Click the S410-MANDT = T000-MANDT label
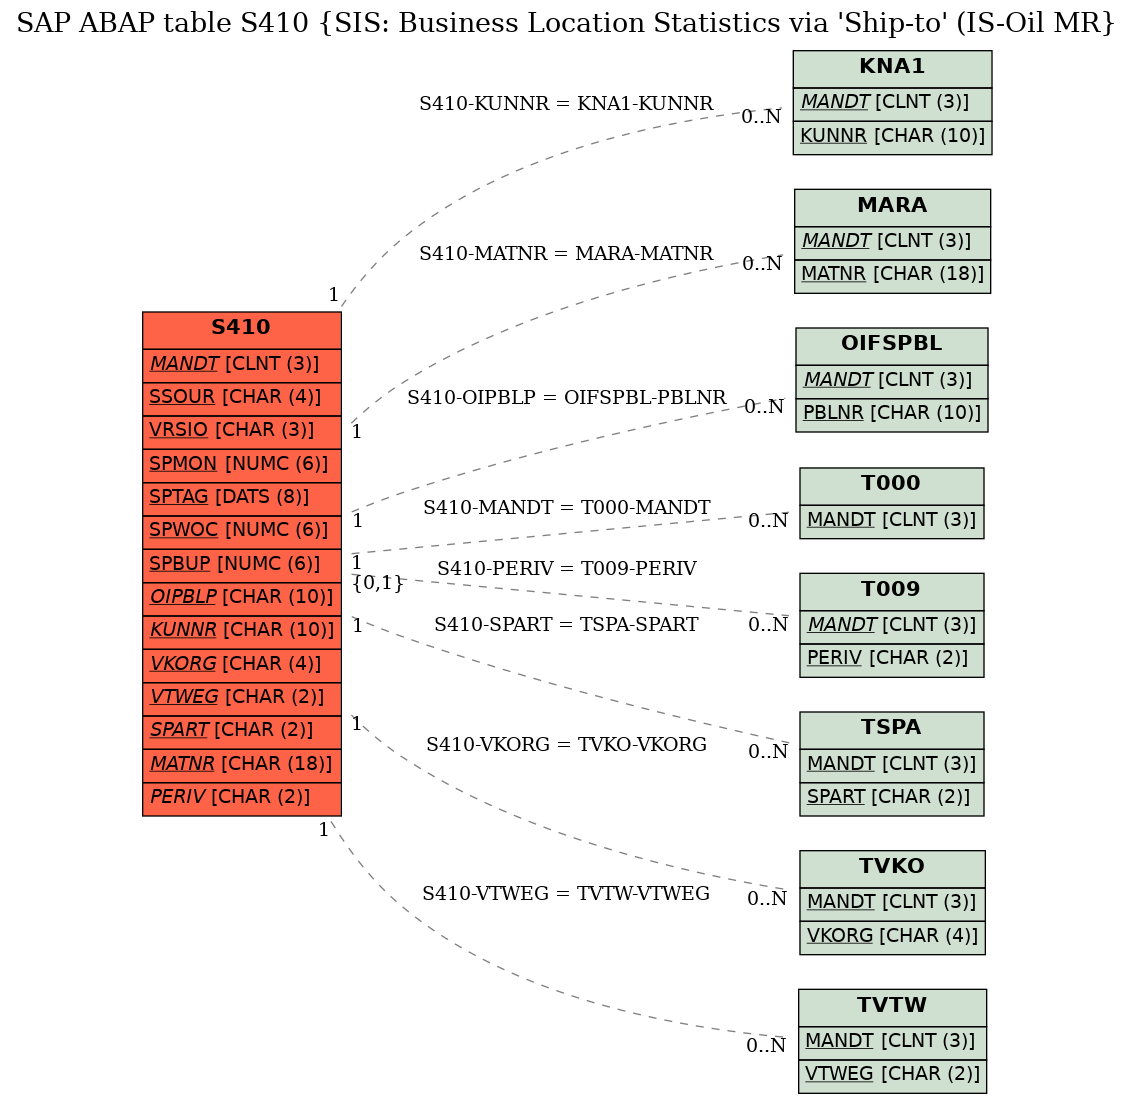The width and height of the screenshot is (1133, 1104). 567,507
